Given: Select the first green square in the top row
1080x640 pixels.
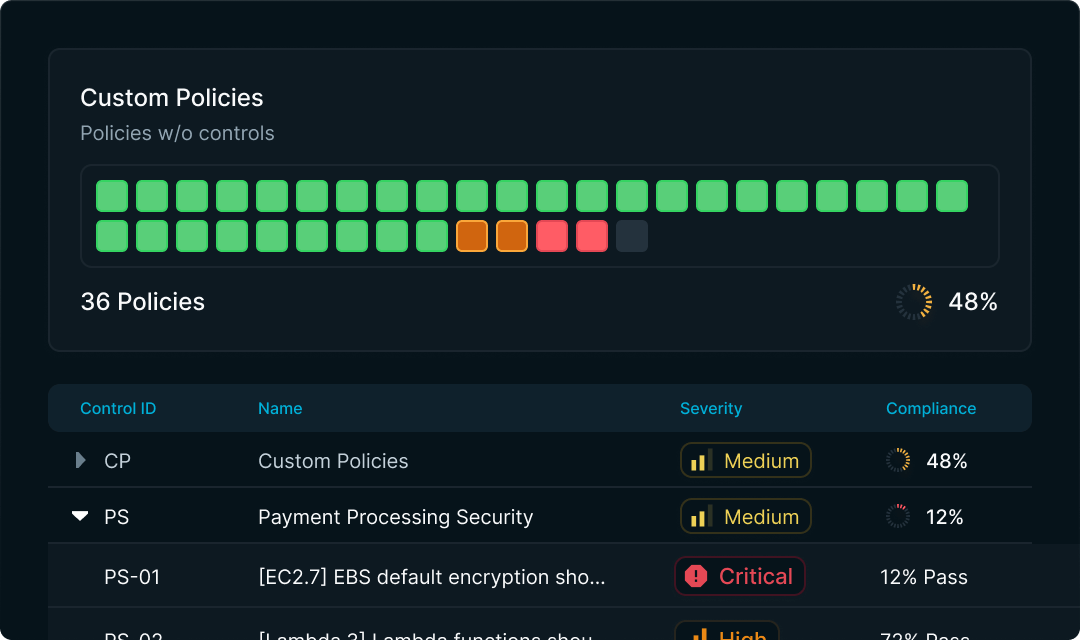Looking at the screenshot, I should pyautogui.click(x=112, y=196).
